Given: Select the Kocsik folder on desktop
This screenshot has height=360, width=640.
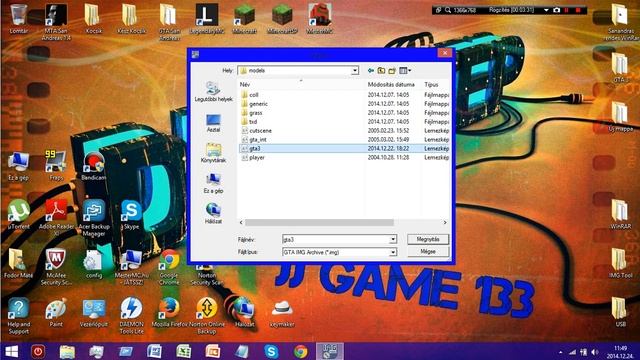Looking at the screenshot, I should click(x=93, y=18).
